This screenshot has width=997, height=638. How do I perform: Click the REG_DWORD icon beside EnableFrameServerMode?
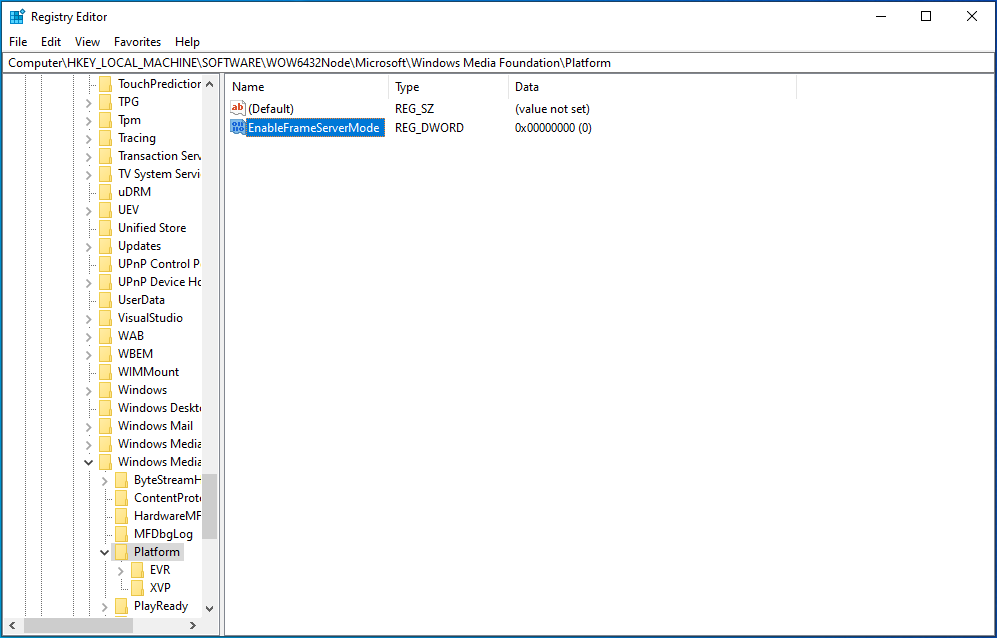238,127
